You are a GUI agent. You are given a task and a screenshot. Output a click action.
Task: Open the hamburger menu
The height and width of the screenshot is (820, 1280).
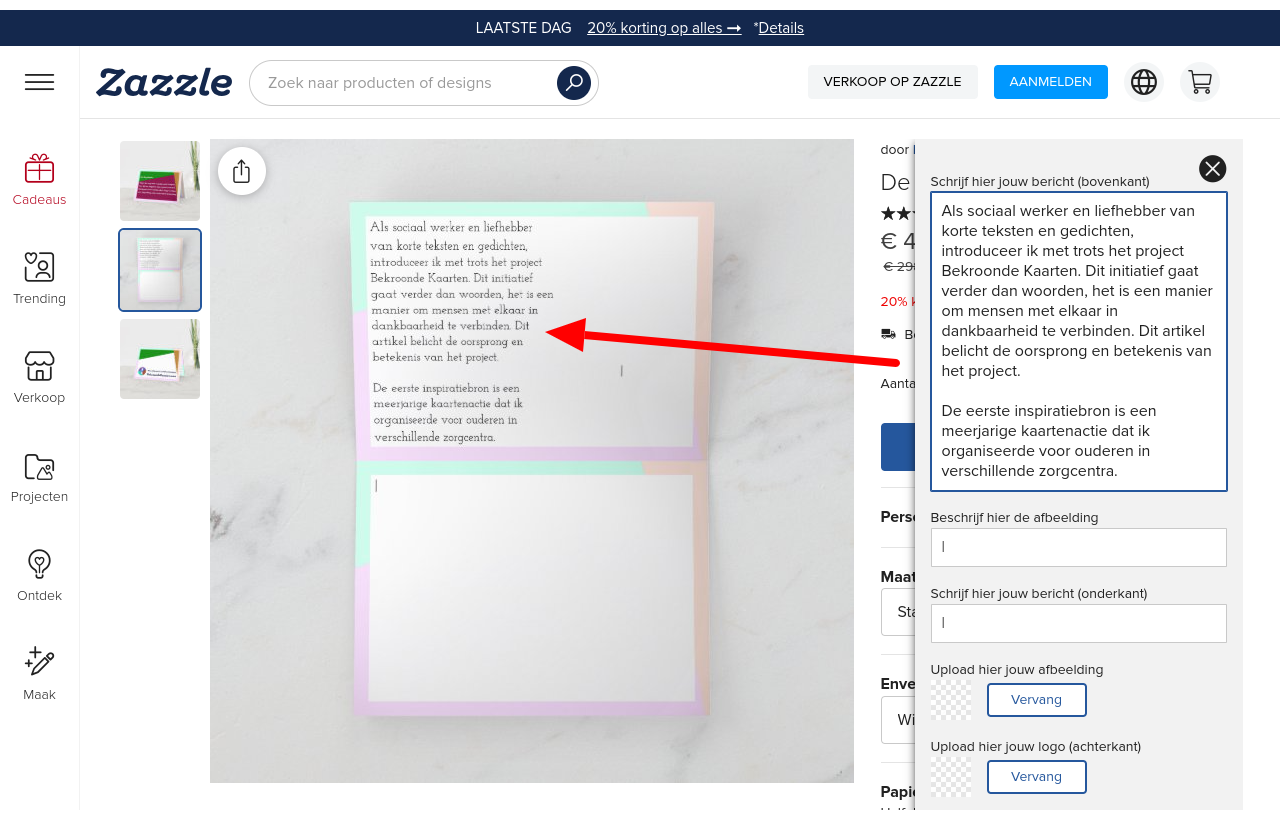(x=39, y=82)
